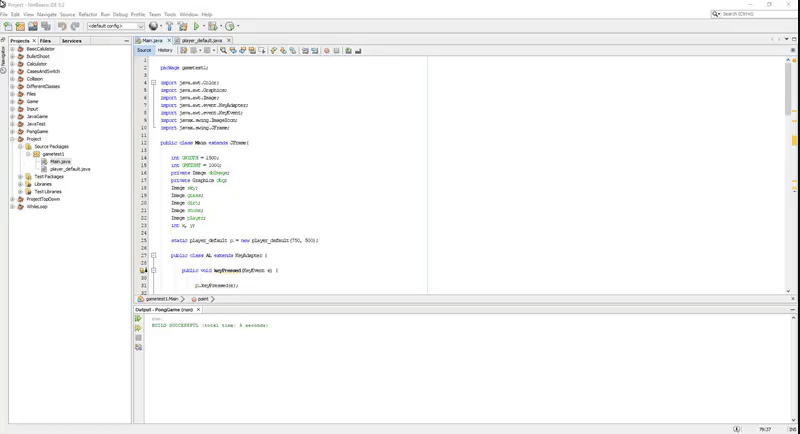Open the Profile Project dropdown arrow
This screenshot has width=800, height=434.
[x=238, y=26]
